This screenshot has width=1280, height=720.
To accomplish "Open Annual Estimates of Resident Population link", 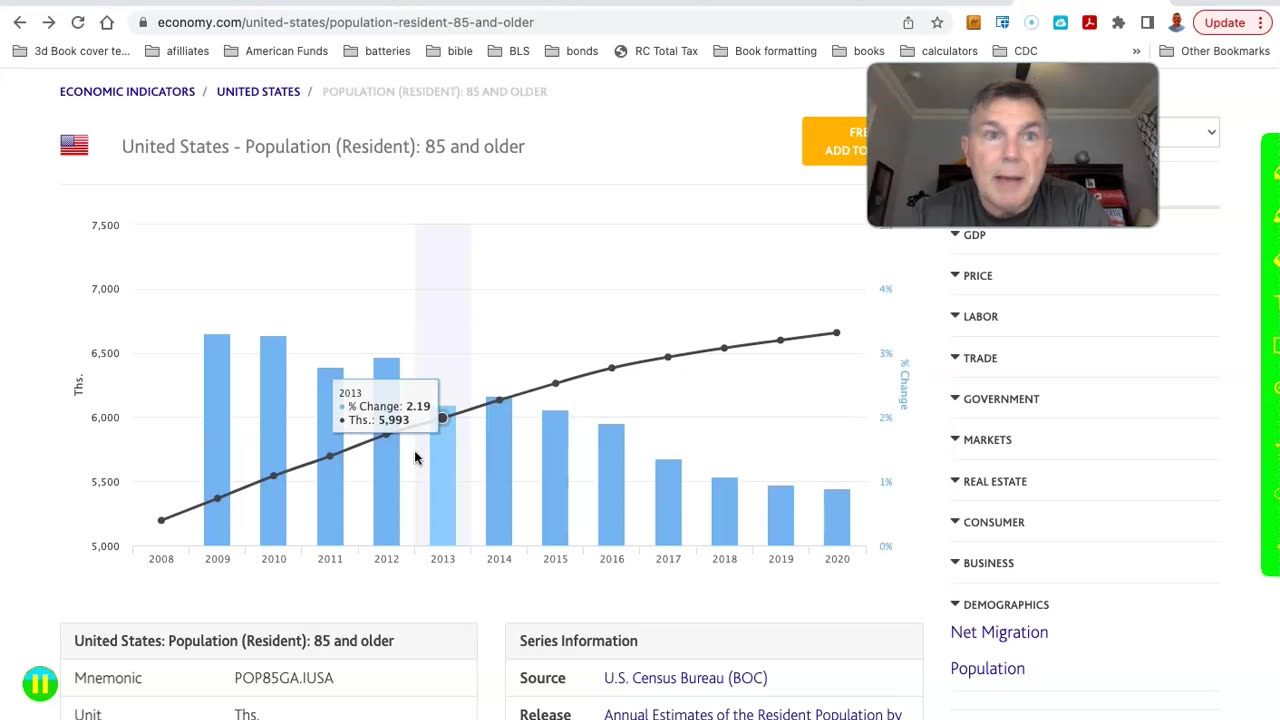I will point(753,713).
